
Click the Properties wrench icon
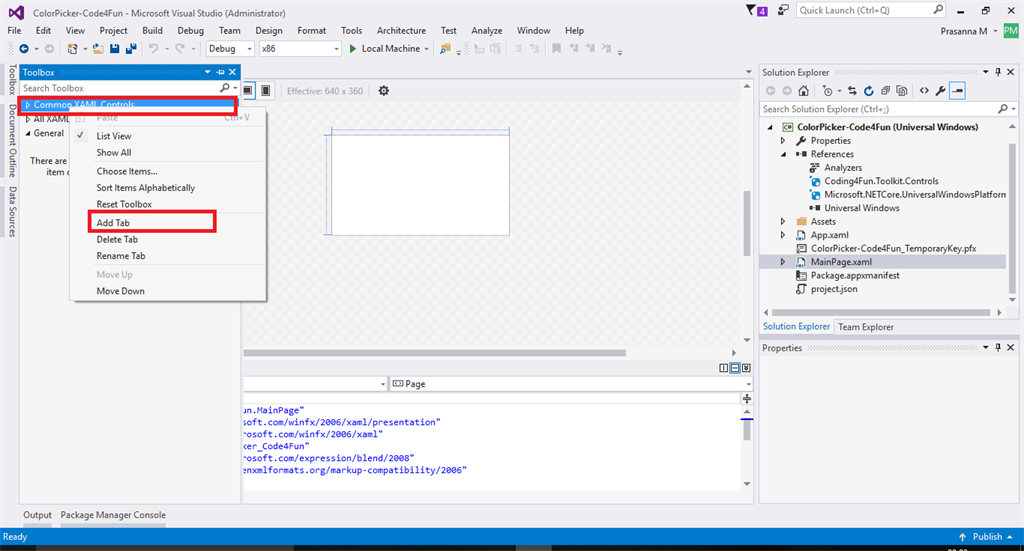(940, 91)
